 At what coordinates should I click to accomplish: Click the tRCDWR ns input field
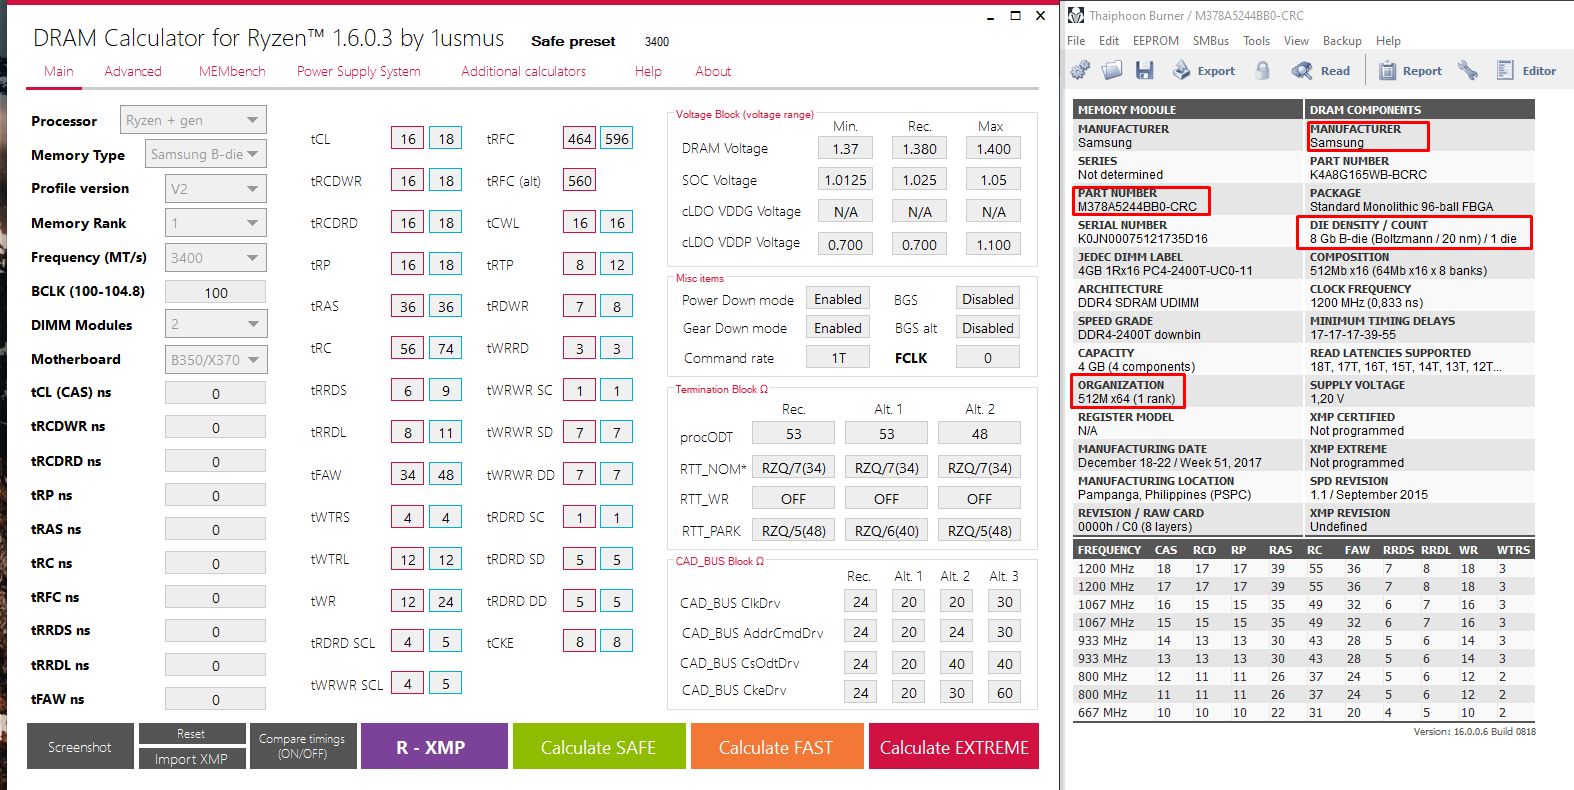coord(216,427)
